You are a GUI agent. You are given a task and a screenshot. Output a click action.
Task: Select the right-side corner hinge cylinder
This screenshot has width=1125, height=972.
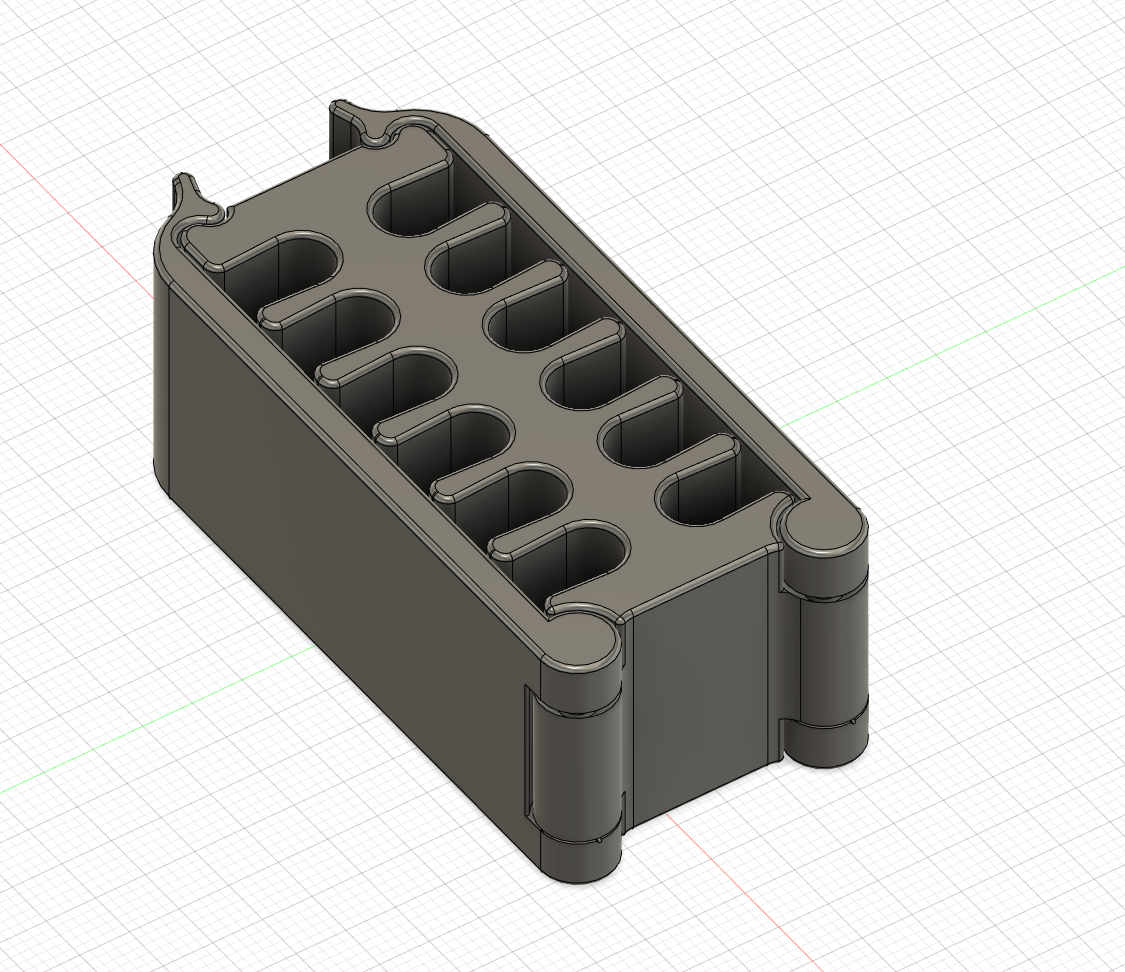[x=827, y=638]
